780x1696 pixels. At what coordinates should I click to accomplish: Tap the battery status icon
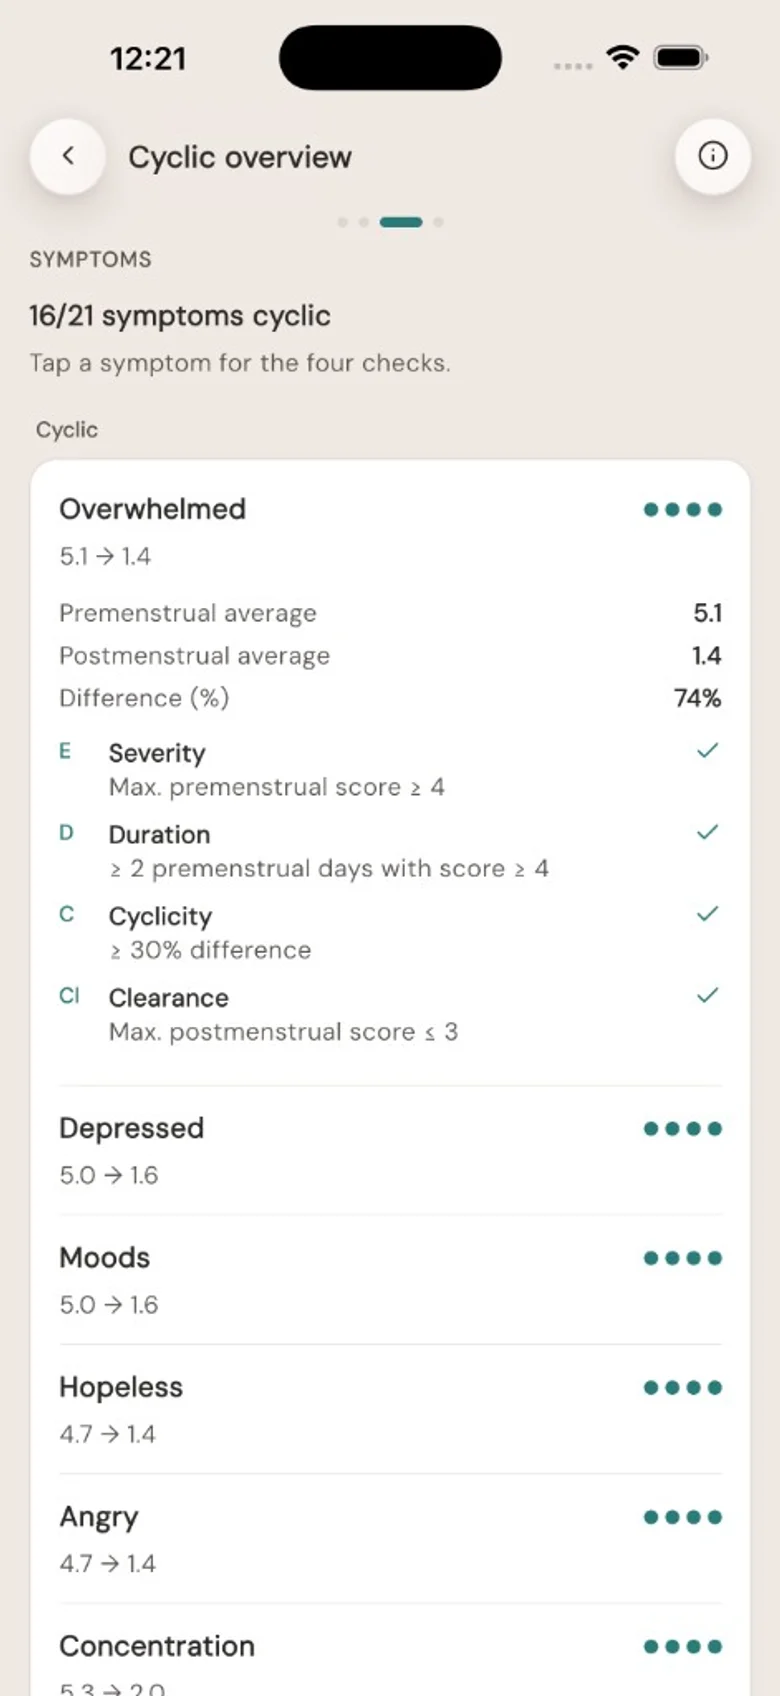[x=681, y=58]
